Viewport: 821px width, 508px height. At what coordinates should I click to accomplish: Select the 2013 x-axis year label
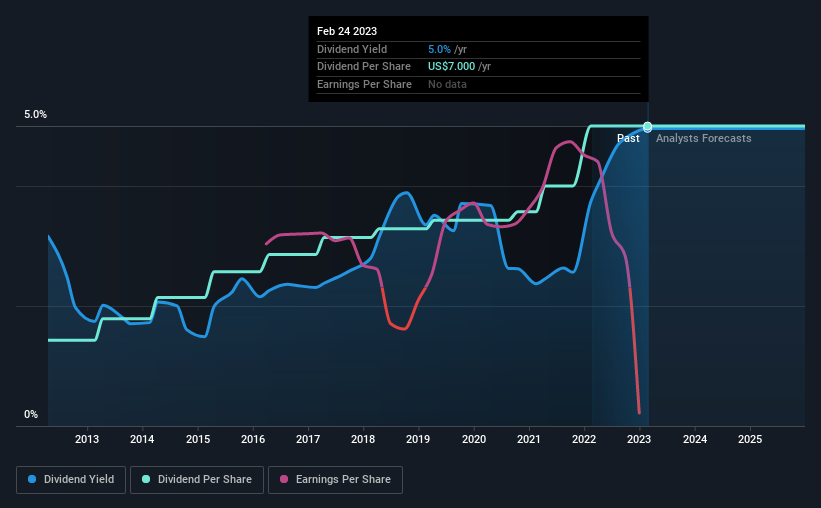click(x=87, y=439)
